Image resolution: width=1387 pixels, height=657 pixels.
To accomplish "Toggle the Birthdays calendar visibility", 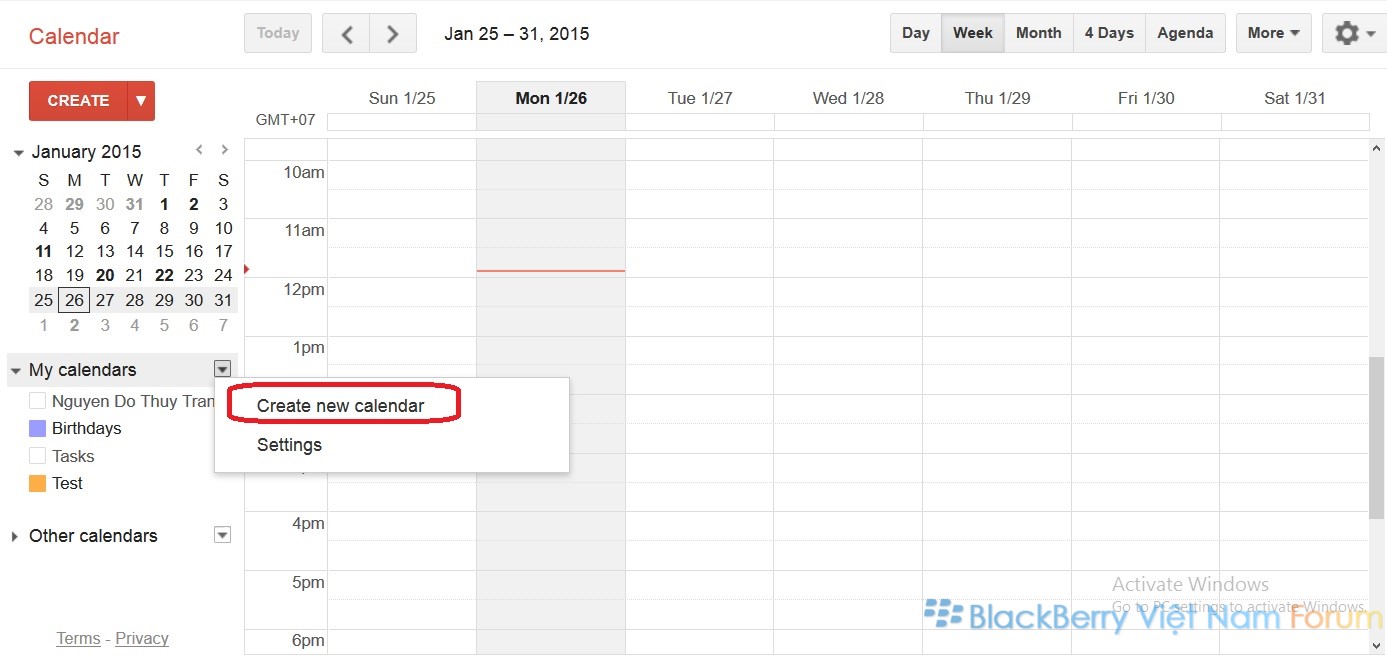I will tap(38, 428).
